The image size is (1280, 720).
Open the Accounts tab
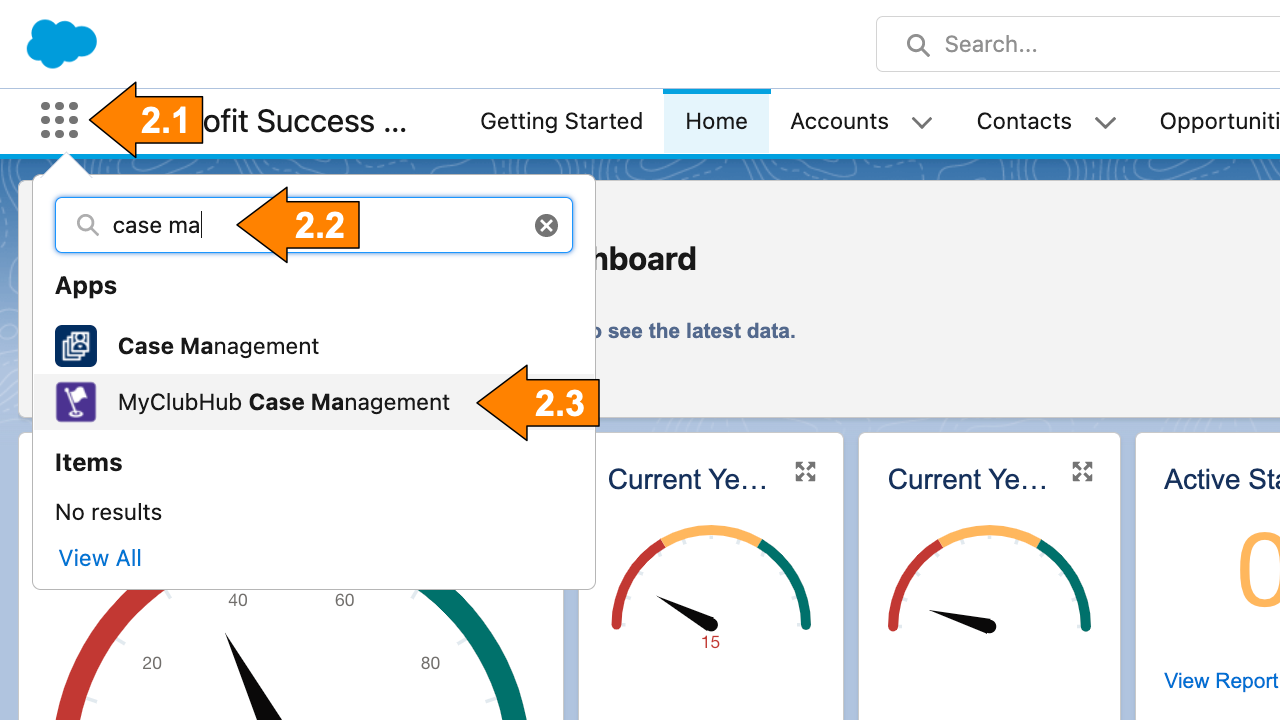[839, 121]
